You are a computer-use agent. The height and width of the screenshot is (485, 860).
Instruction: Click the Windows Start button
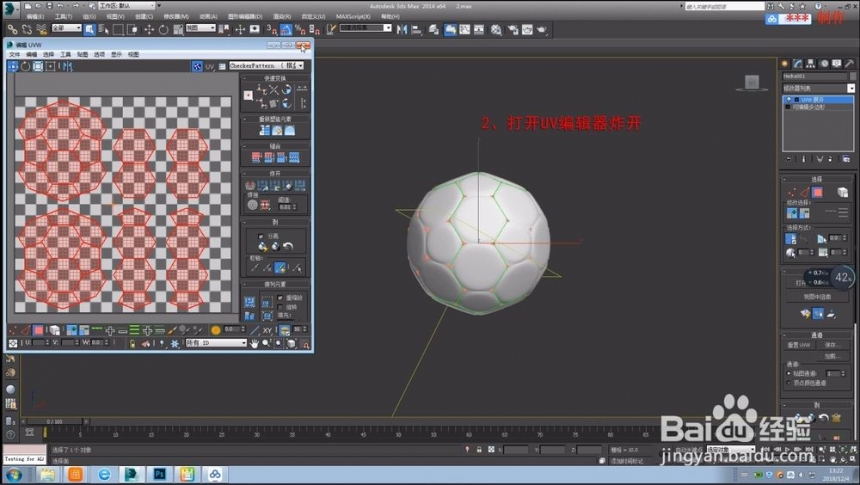point(14,474)
